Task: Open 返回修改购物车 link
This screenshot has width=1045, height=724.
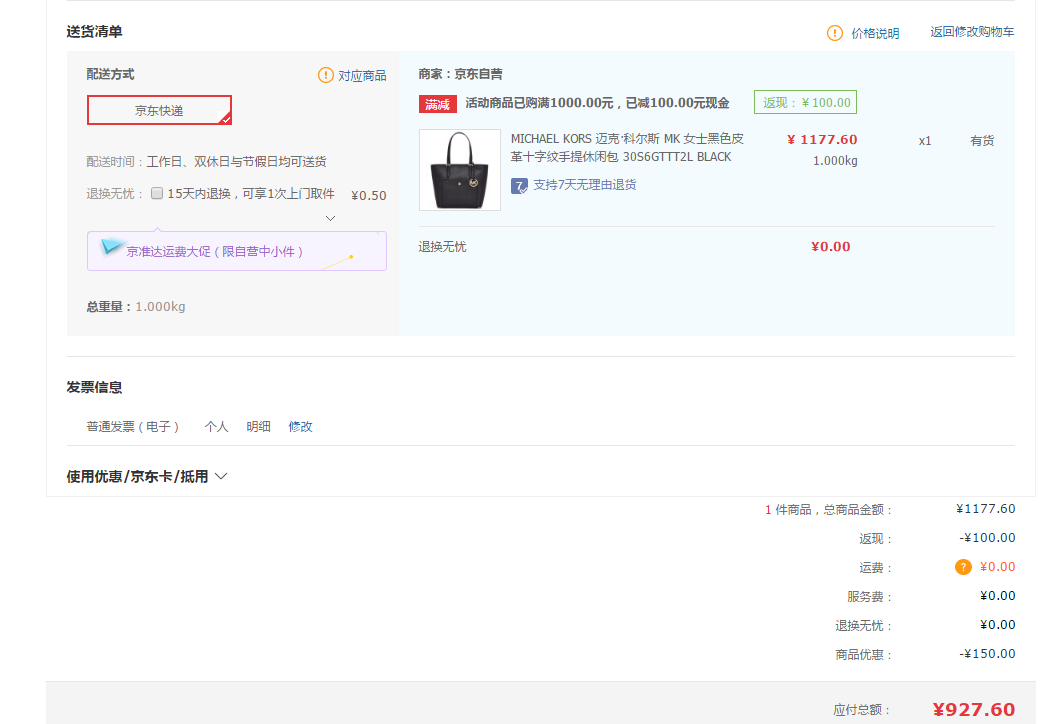Action: pyautogui.click(x=972, y=32)
